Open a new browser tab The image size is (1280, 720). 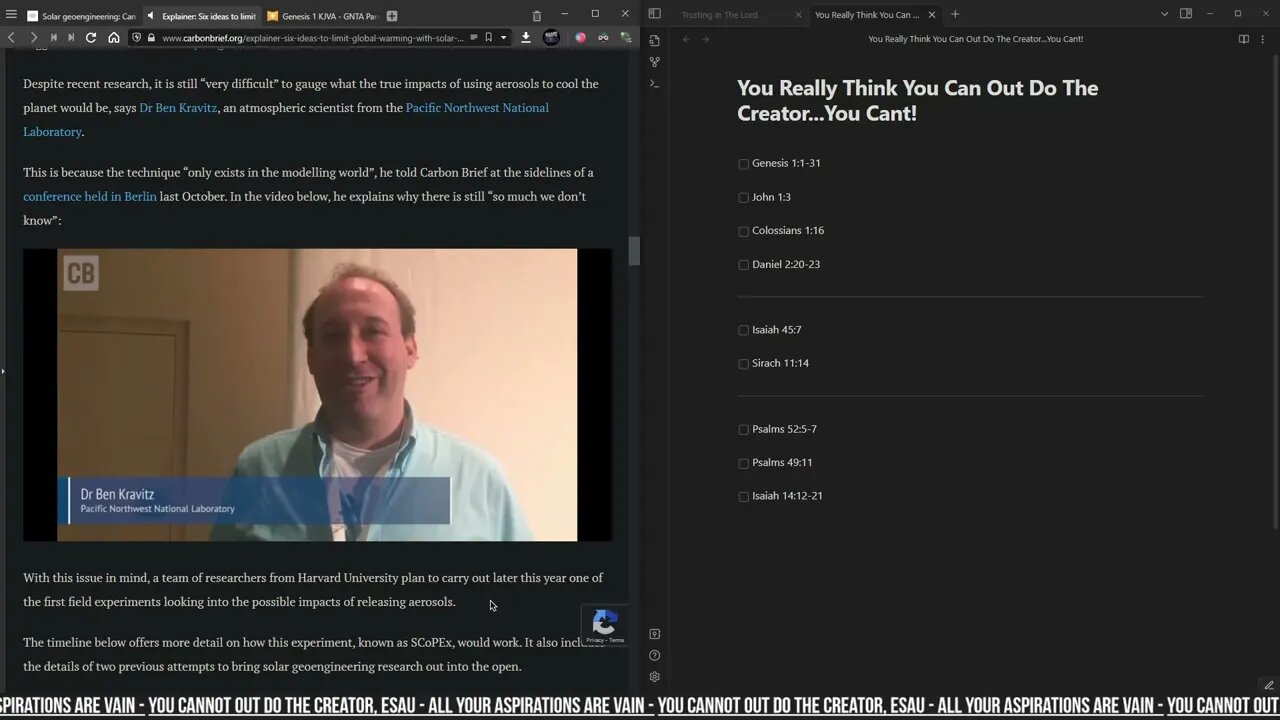coord(392,15)
